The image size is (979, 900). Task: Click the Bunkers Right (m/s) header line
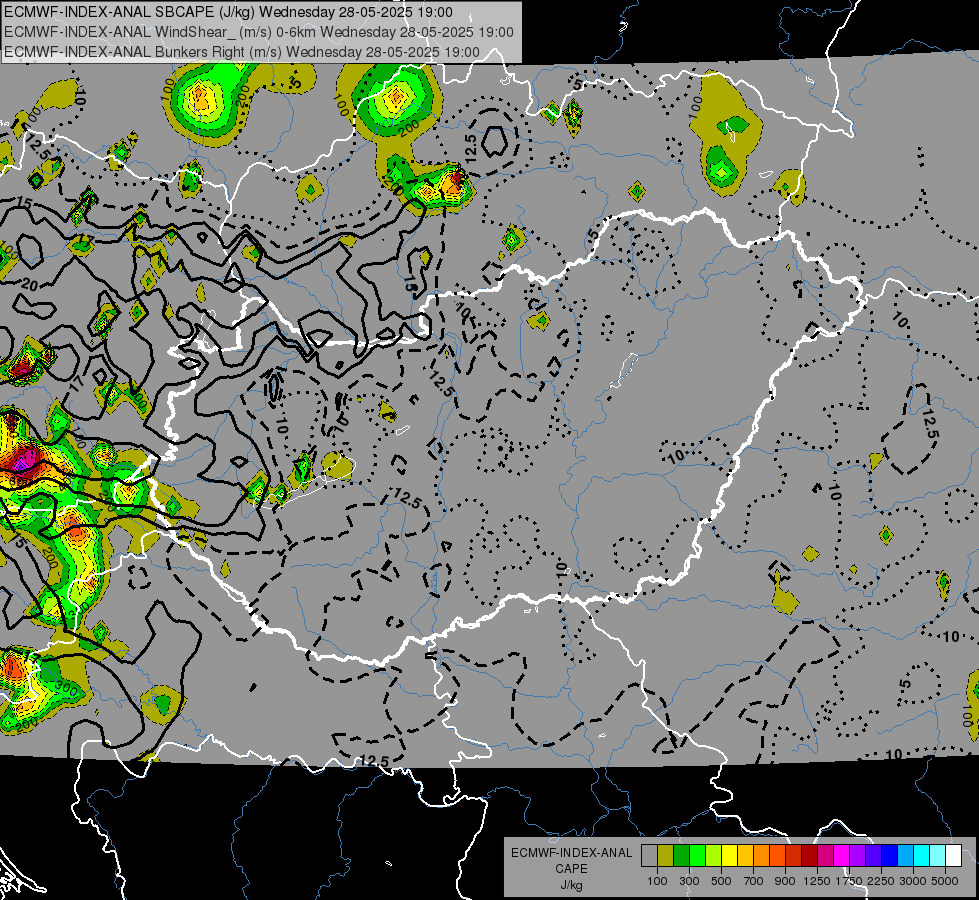[242, 52]
